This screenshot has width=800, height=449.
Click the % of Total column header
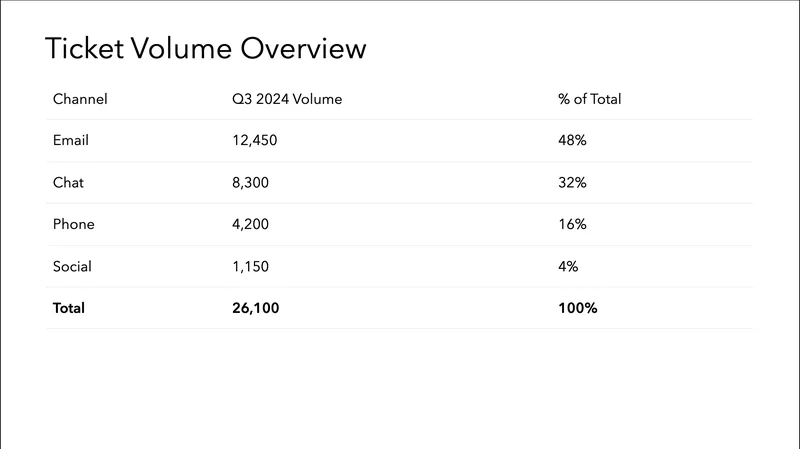click(590, 99)
